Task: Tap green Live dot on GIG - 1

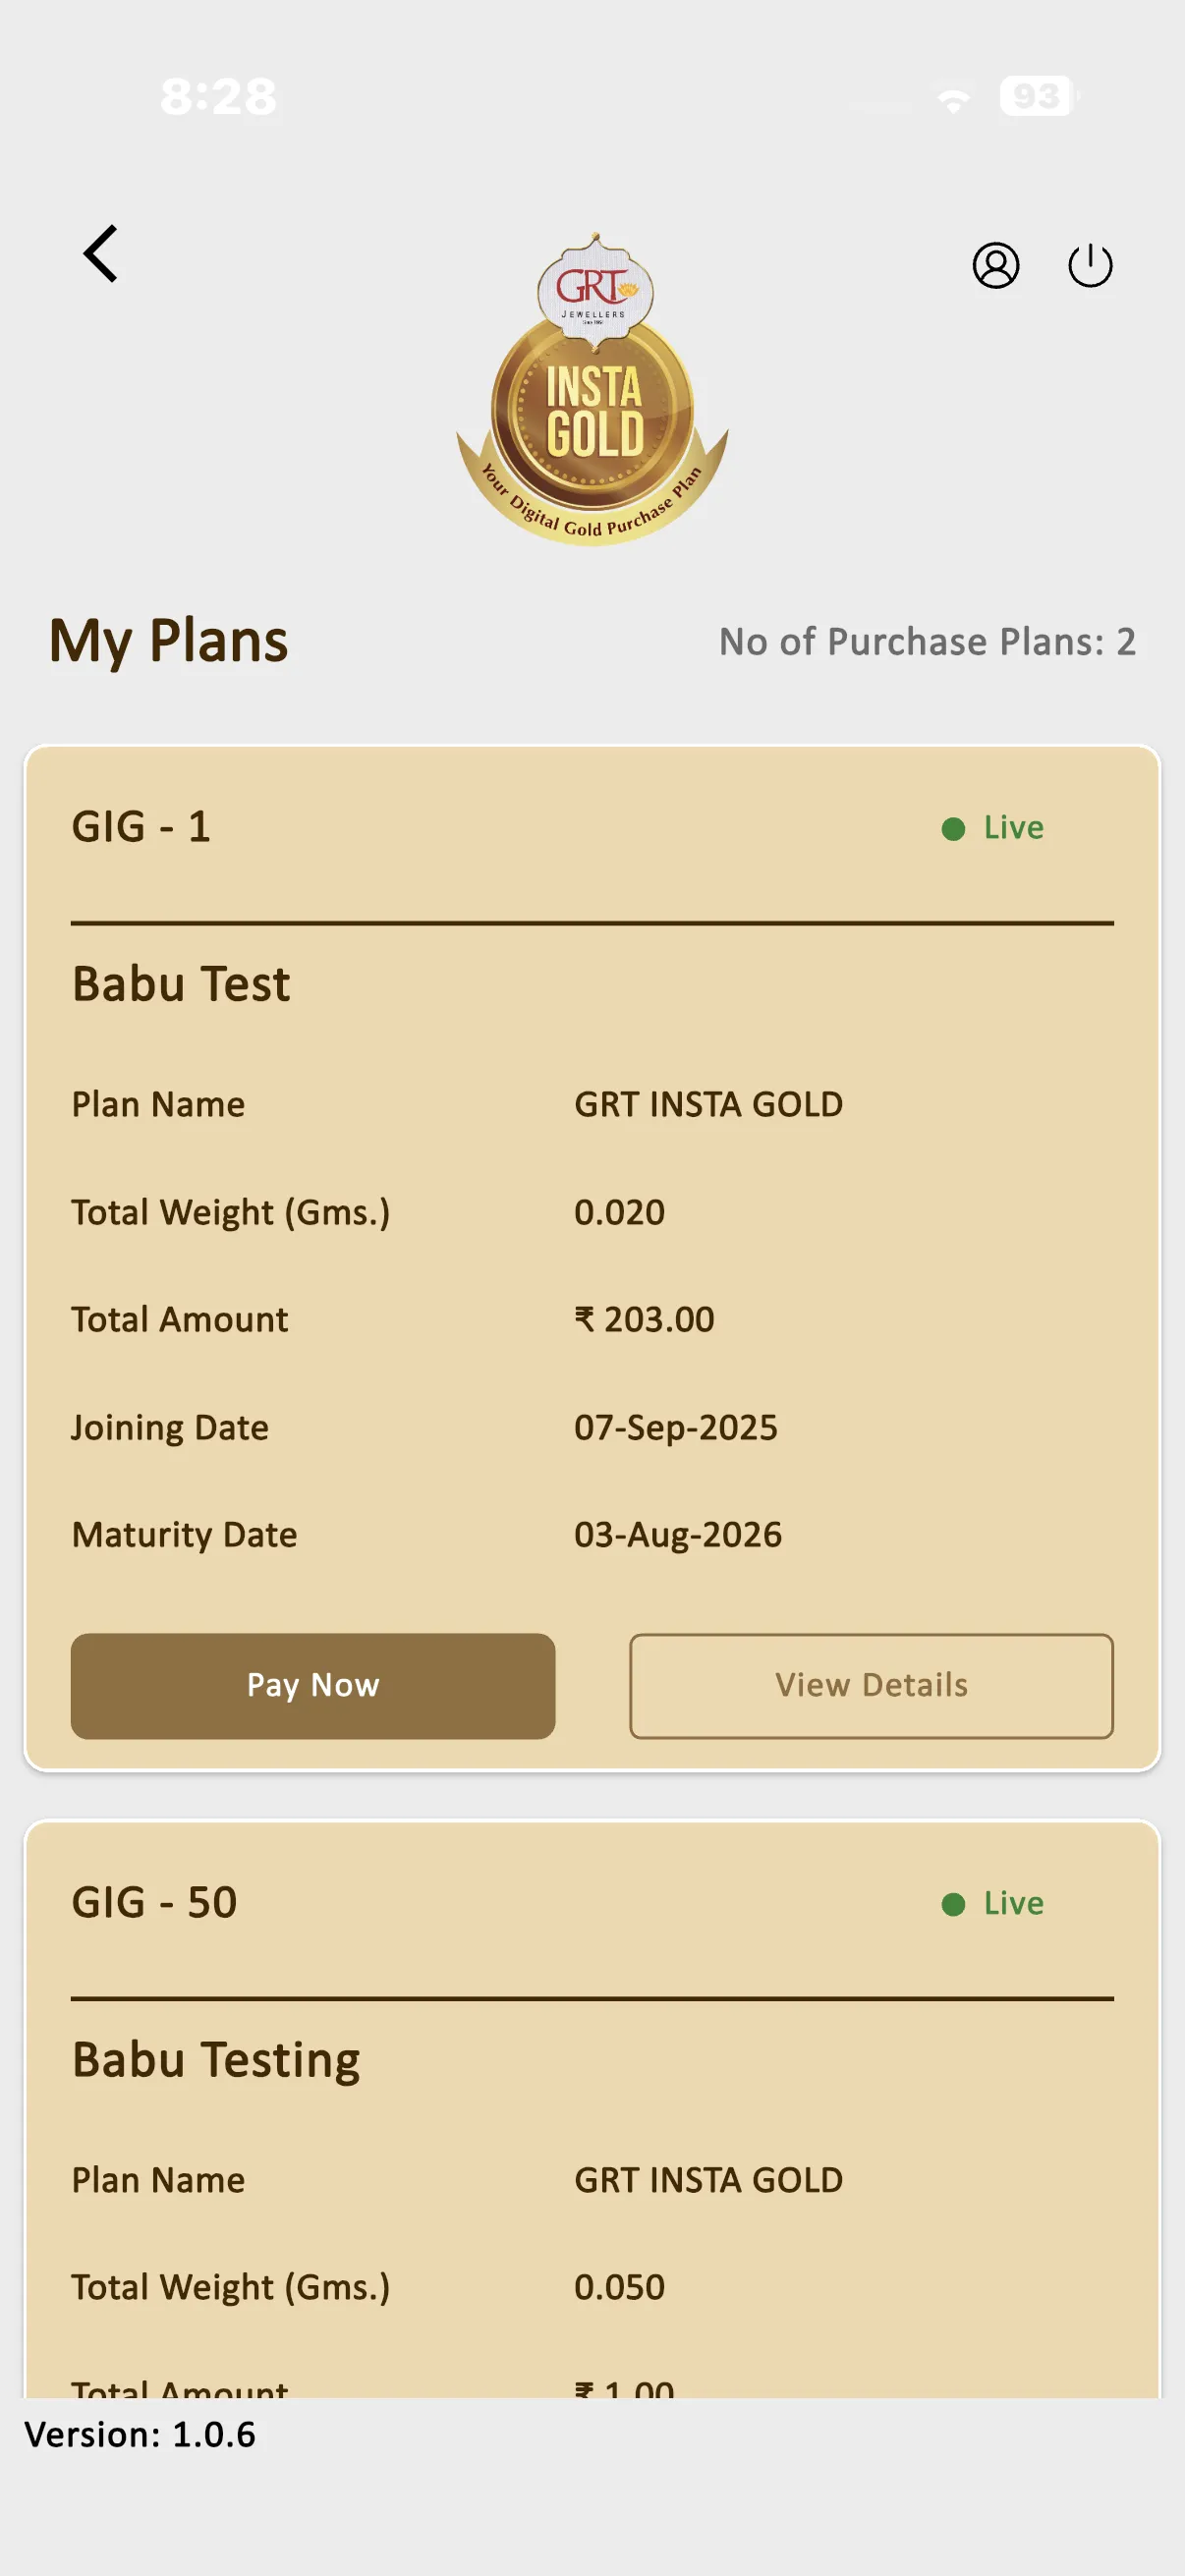Action: point(953,829)
